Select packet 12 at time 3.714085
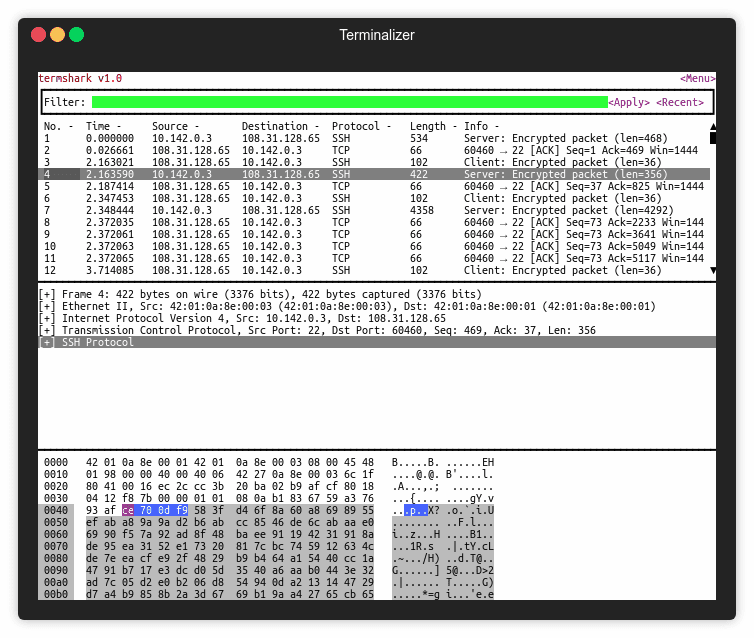This screenshot has width=754, height=638. (x=374, y=271)
